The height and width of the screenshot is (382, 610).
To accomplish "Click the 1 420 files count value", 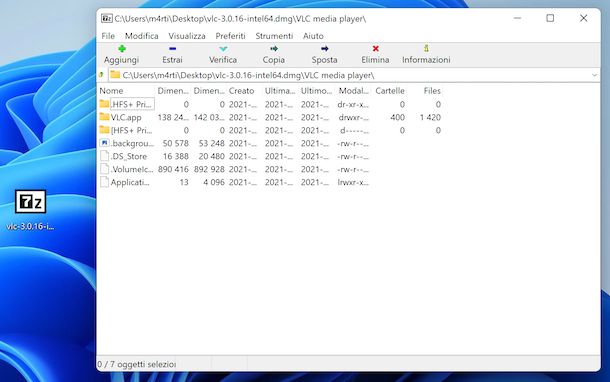I will coord(430,117).
